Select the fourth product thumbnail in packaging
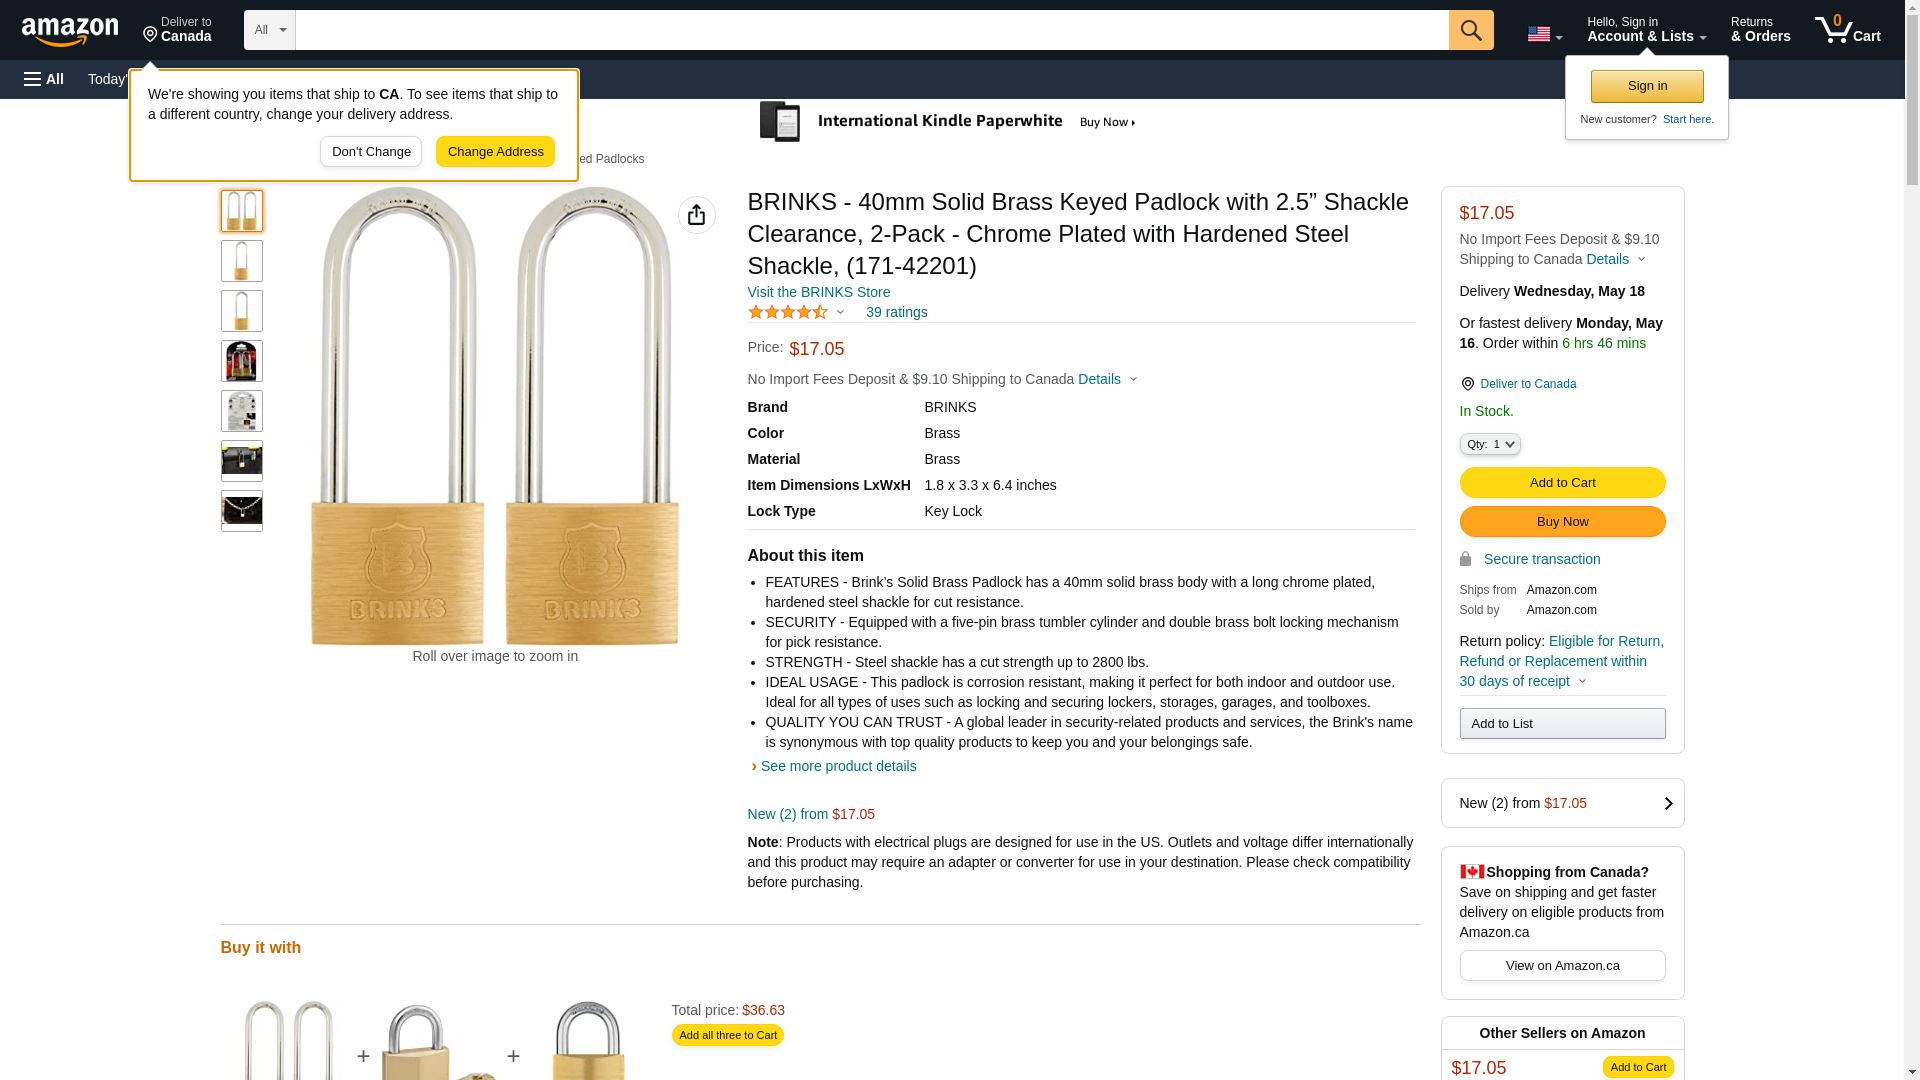This screenshot has width=1920, height=1080. coord(242,361)
